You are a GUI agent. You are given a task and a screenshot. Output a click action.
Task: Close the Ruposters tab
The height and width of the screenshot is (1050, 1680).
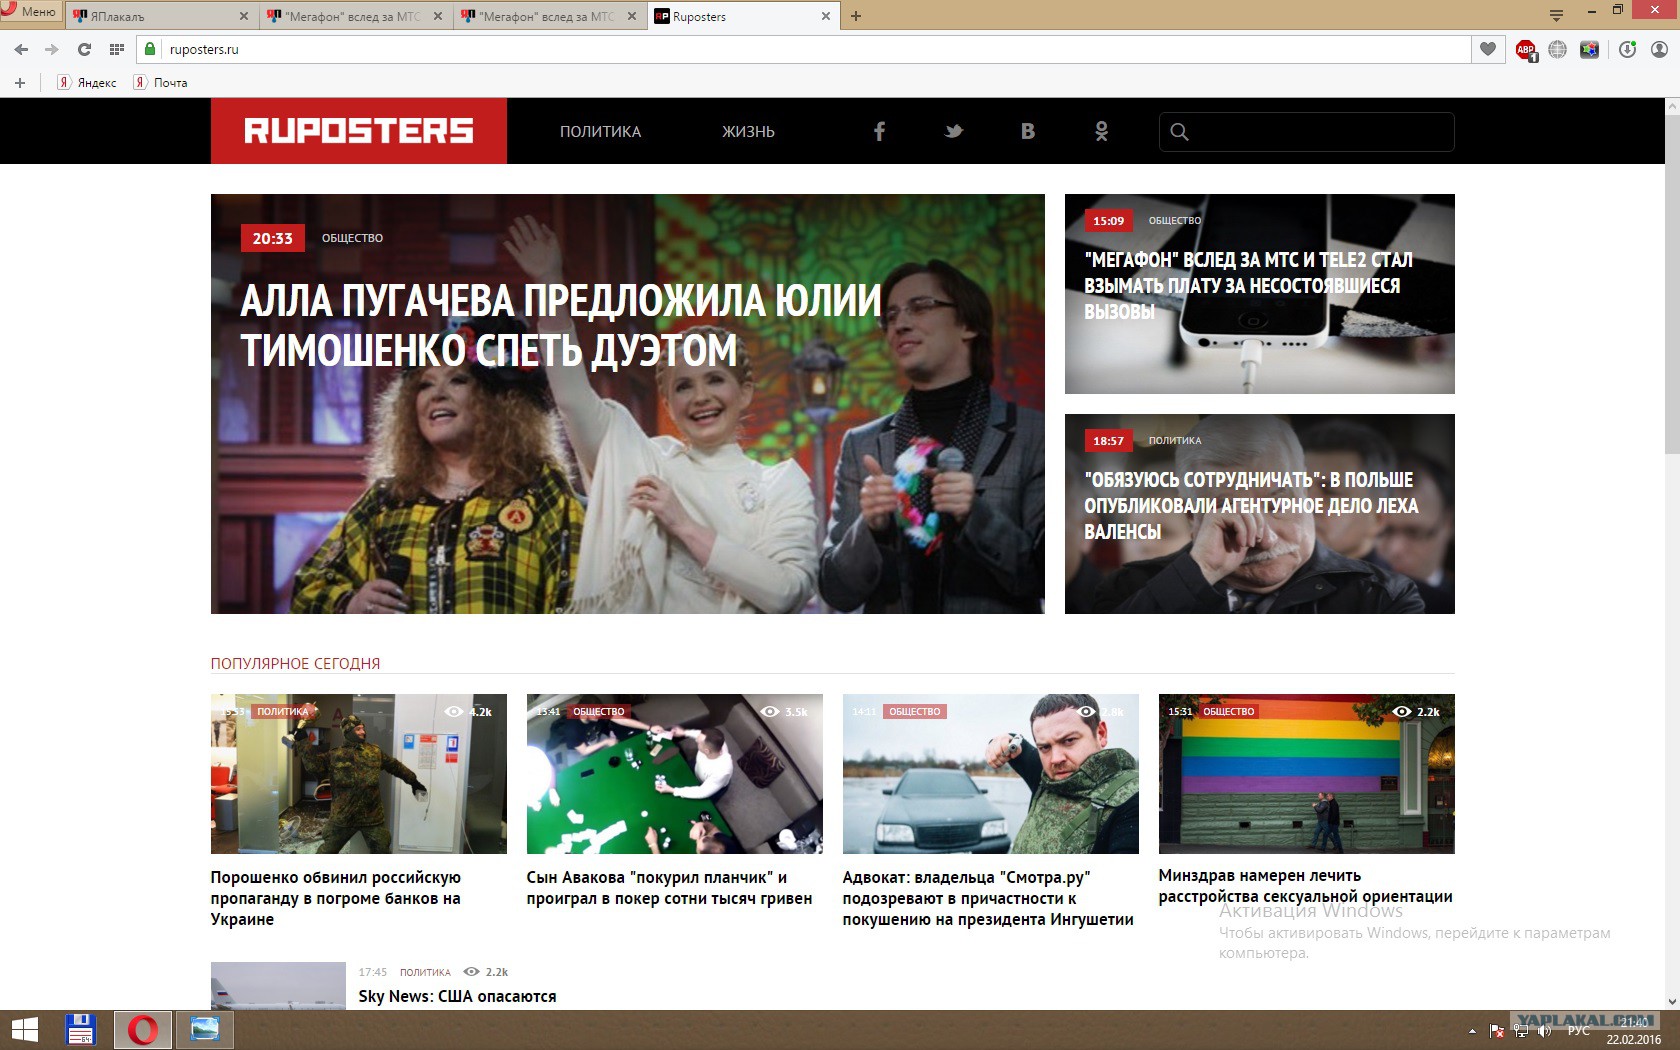click(826, 16)
